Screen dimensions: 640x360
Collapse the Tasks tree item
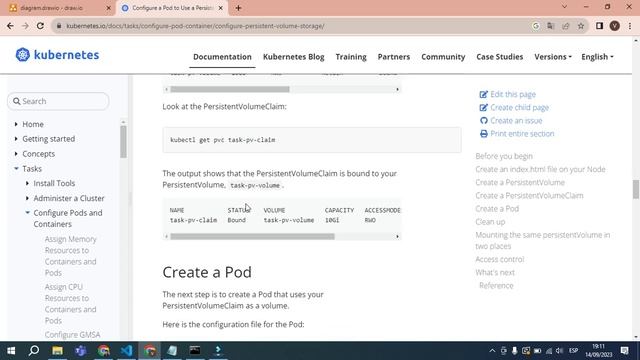click(16, 169)
